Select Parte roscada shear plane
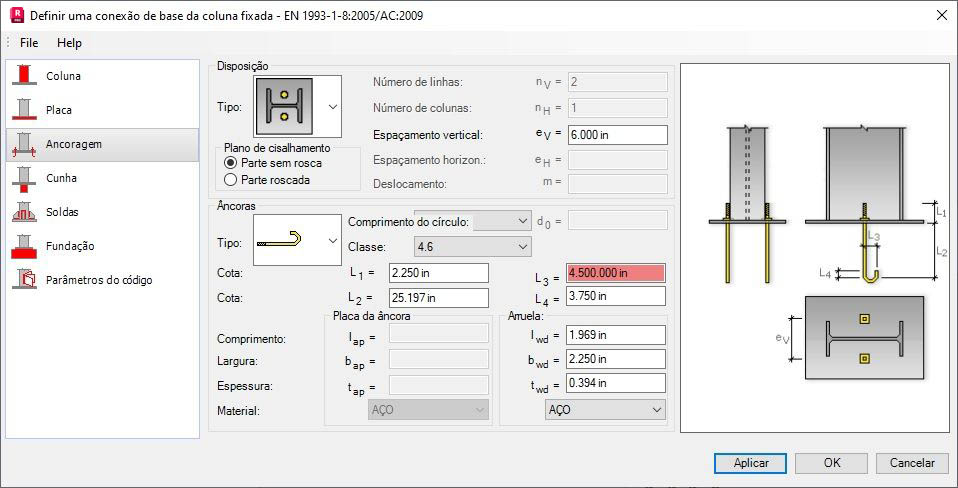This screenshot has height=488, width=958. click(x=230, y=180)
